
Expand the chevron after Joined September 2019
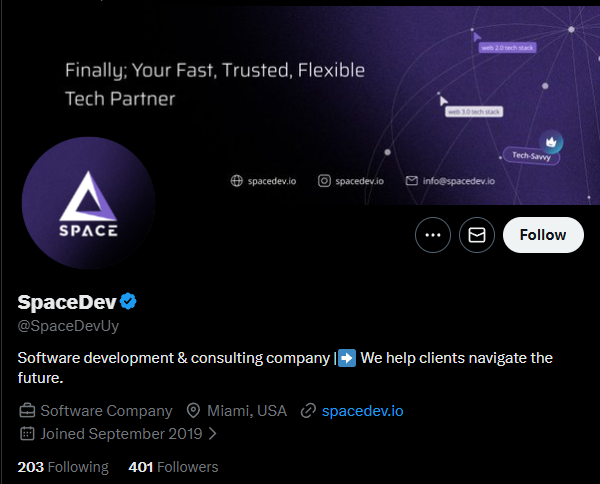click(213, 433)
